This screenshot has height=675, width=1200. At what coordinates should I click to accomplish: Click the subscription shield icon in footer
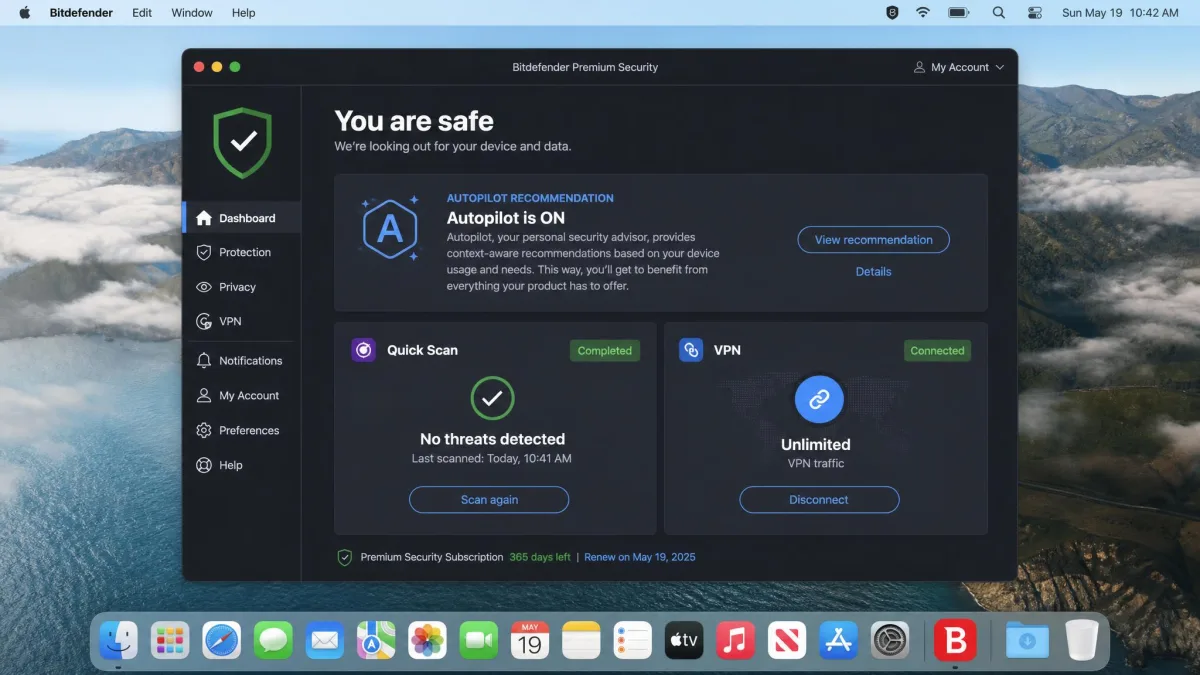345,557
